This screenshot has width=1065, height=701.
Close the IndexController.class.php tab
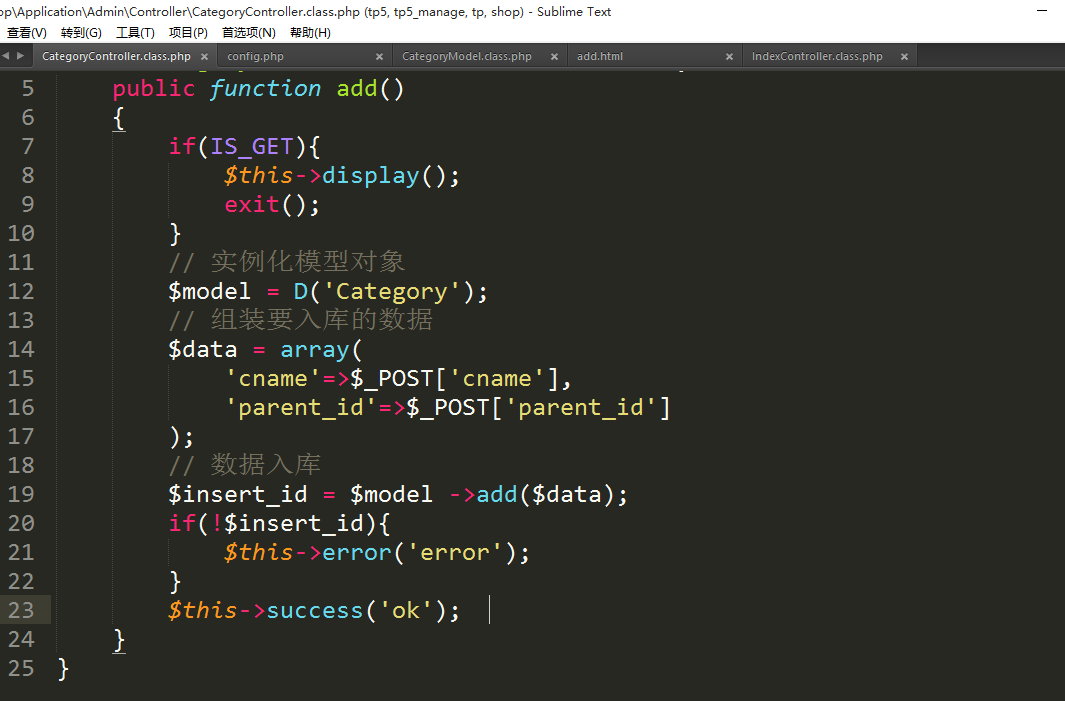(904, 57)
